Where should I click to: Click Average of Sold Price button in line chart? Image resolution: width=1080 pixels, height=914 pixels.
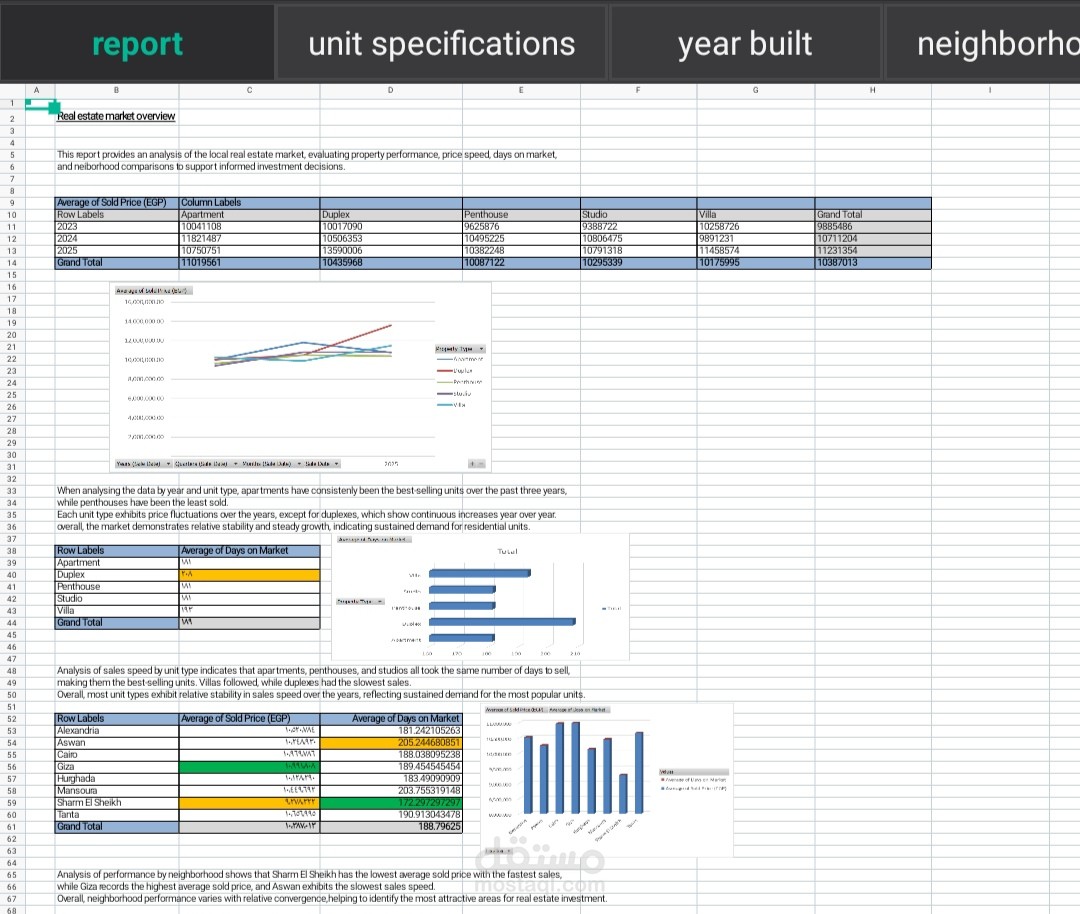(153, 291)
